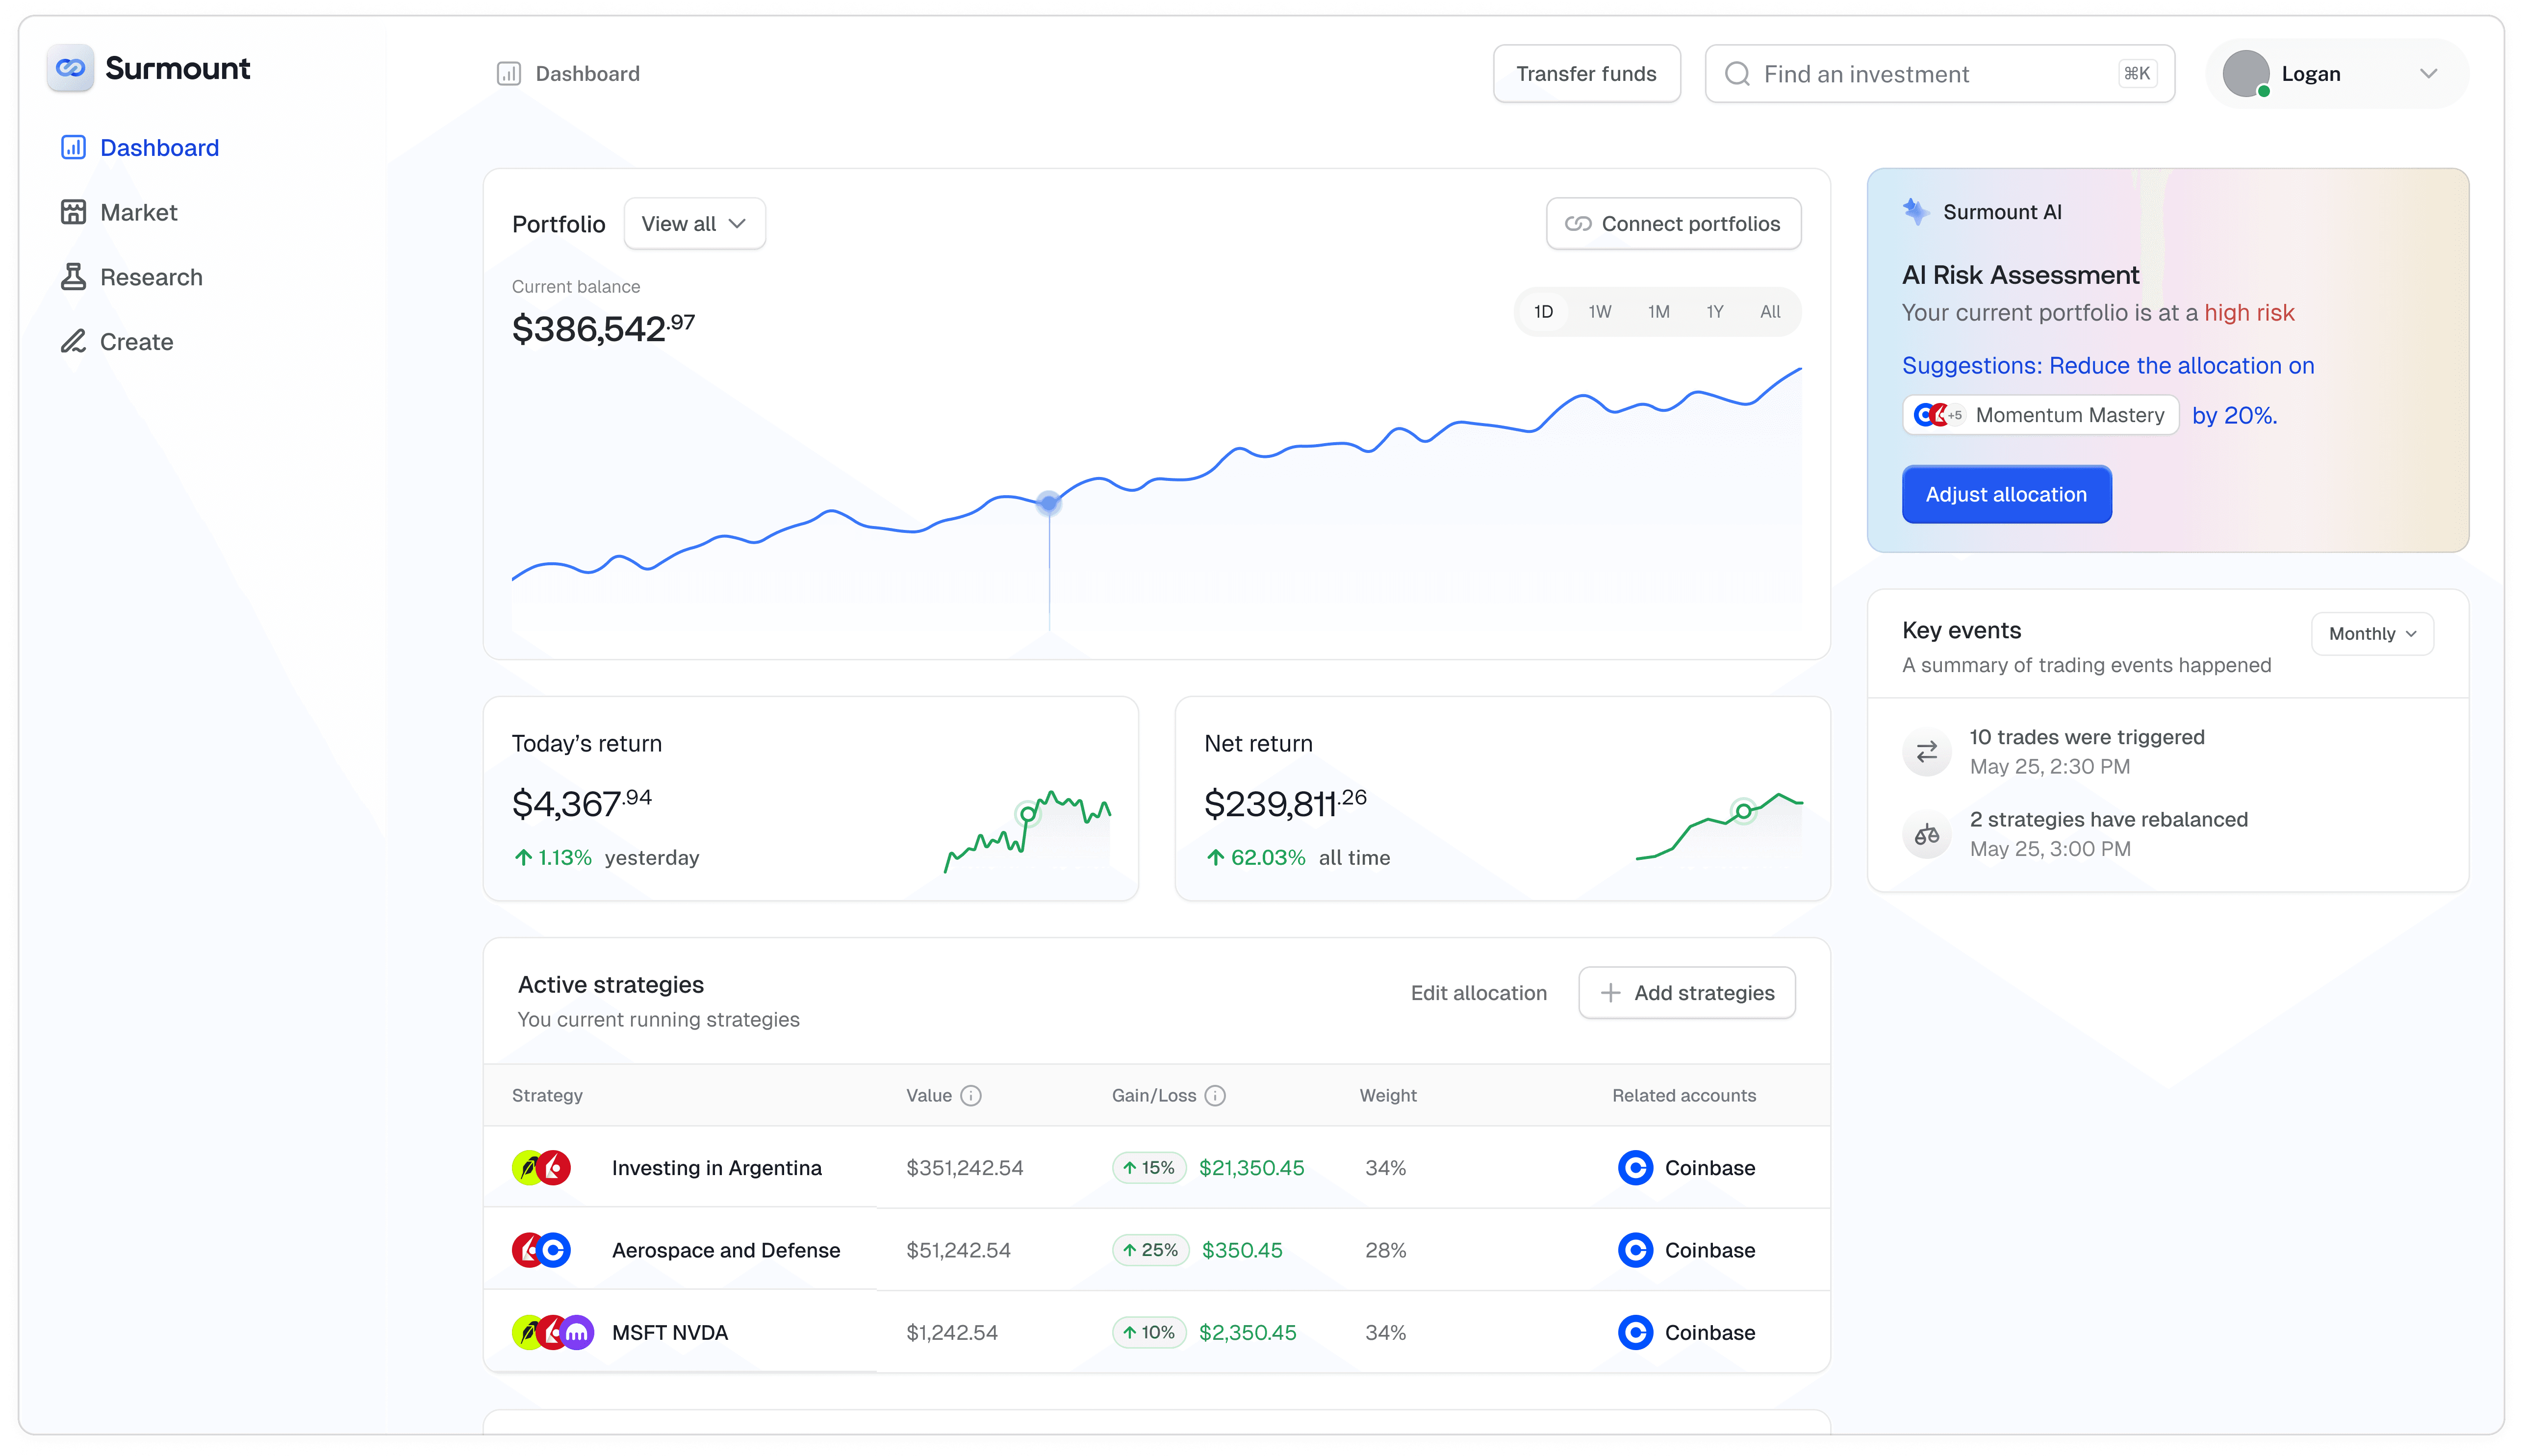Click the Surmount logo icon
Screen dimensions: 2523x1456
click(x=70, y=68)
